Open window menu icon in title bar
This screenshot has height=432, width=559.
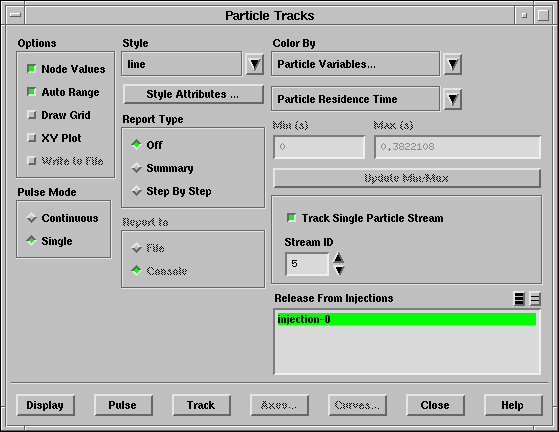pos(15,15)
